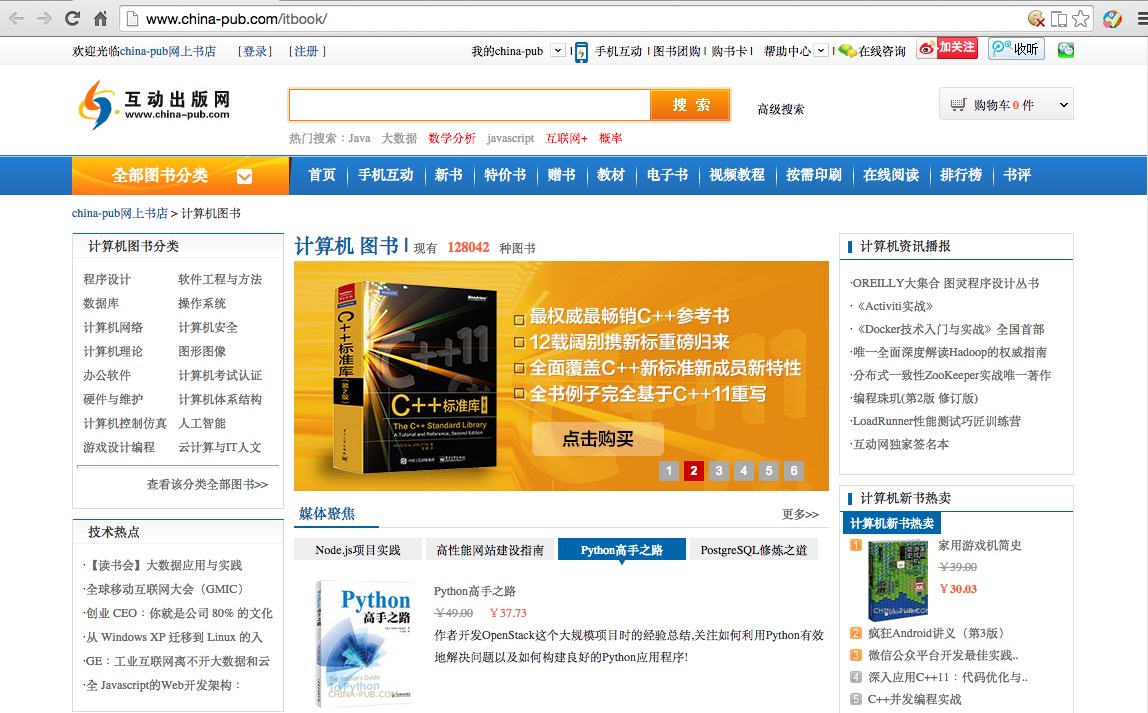Open the 游戏设计编程 category
This screenshot has width=1148, height=713.
[119, 447]
